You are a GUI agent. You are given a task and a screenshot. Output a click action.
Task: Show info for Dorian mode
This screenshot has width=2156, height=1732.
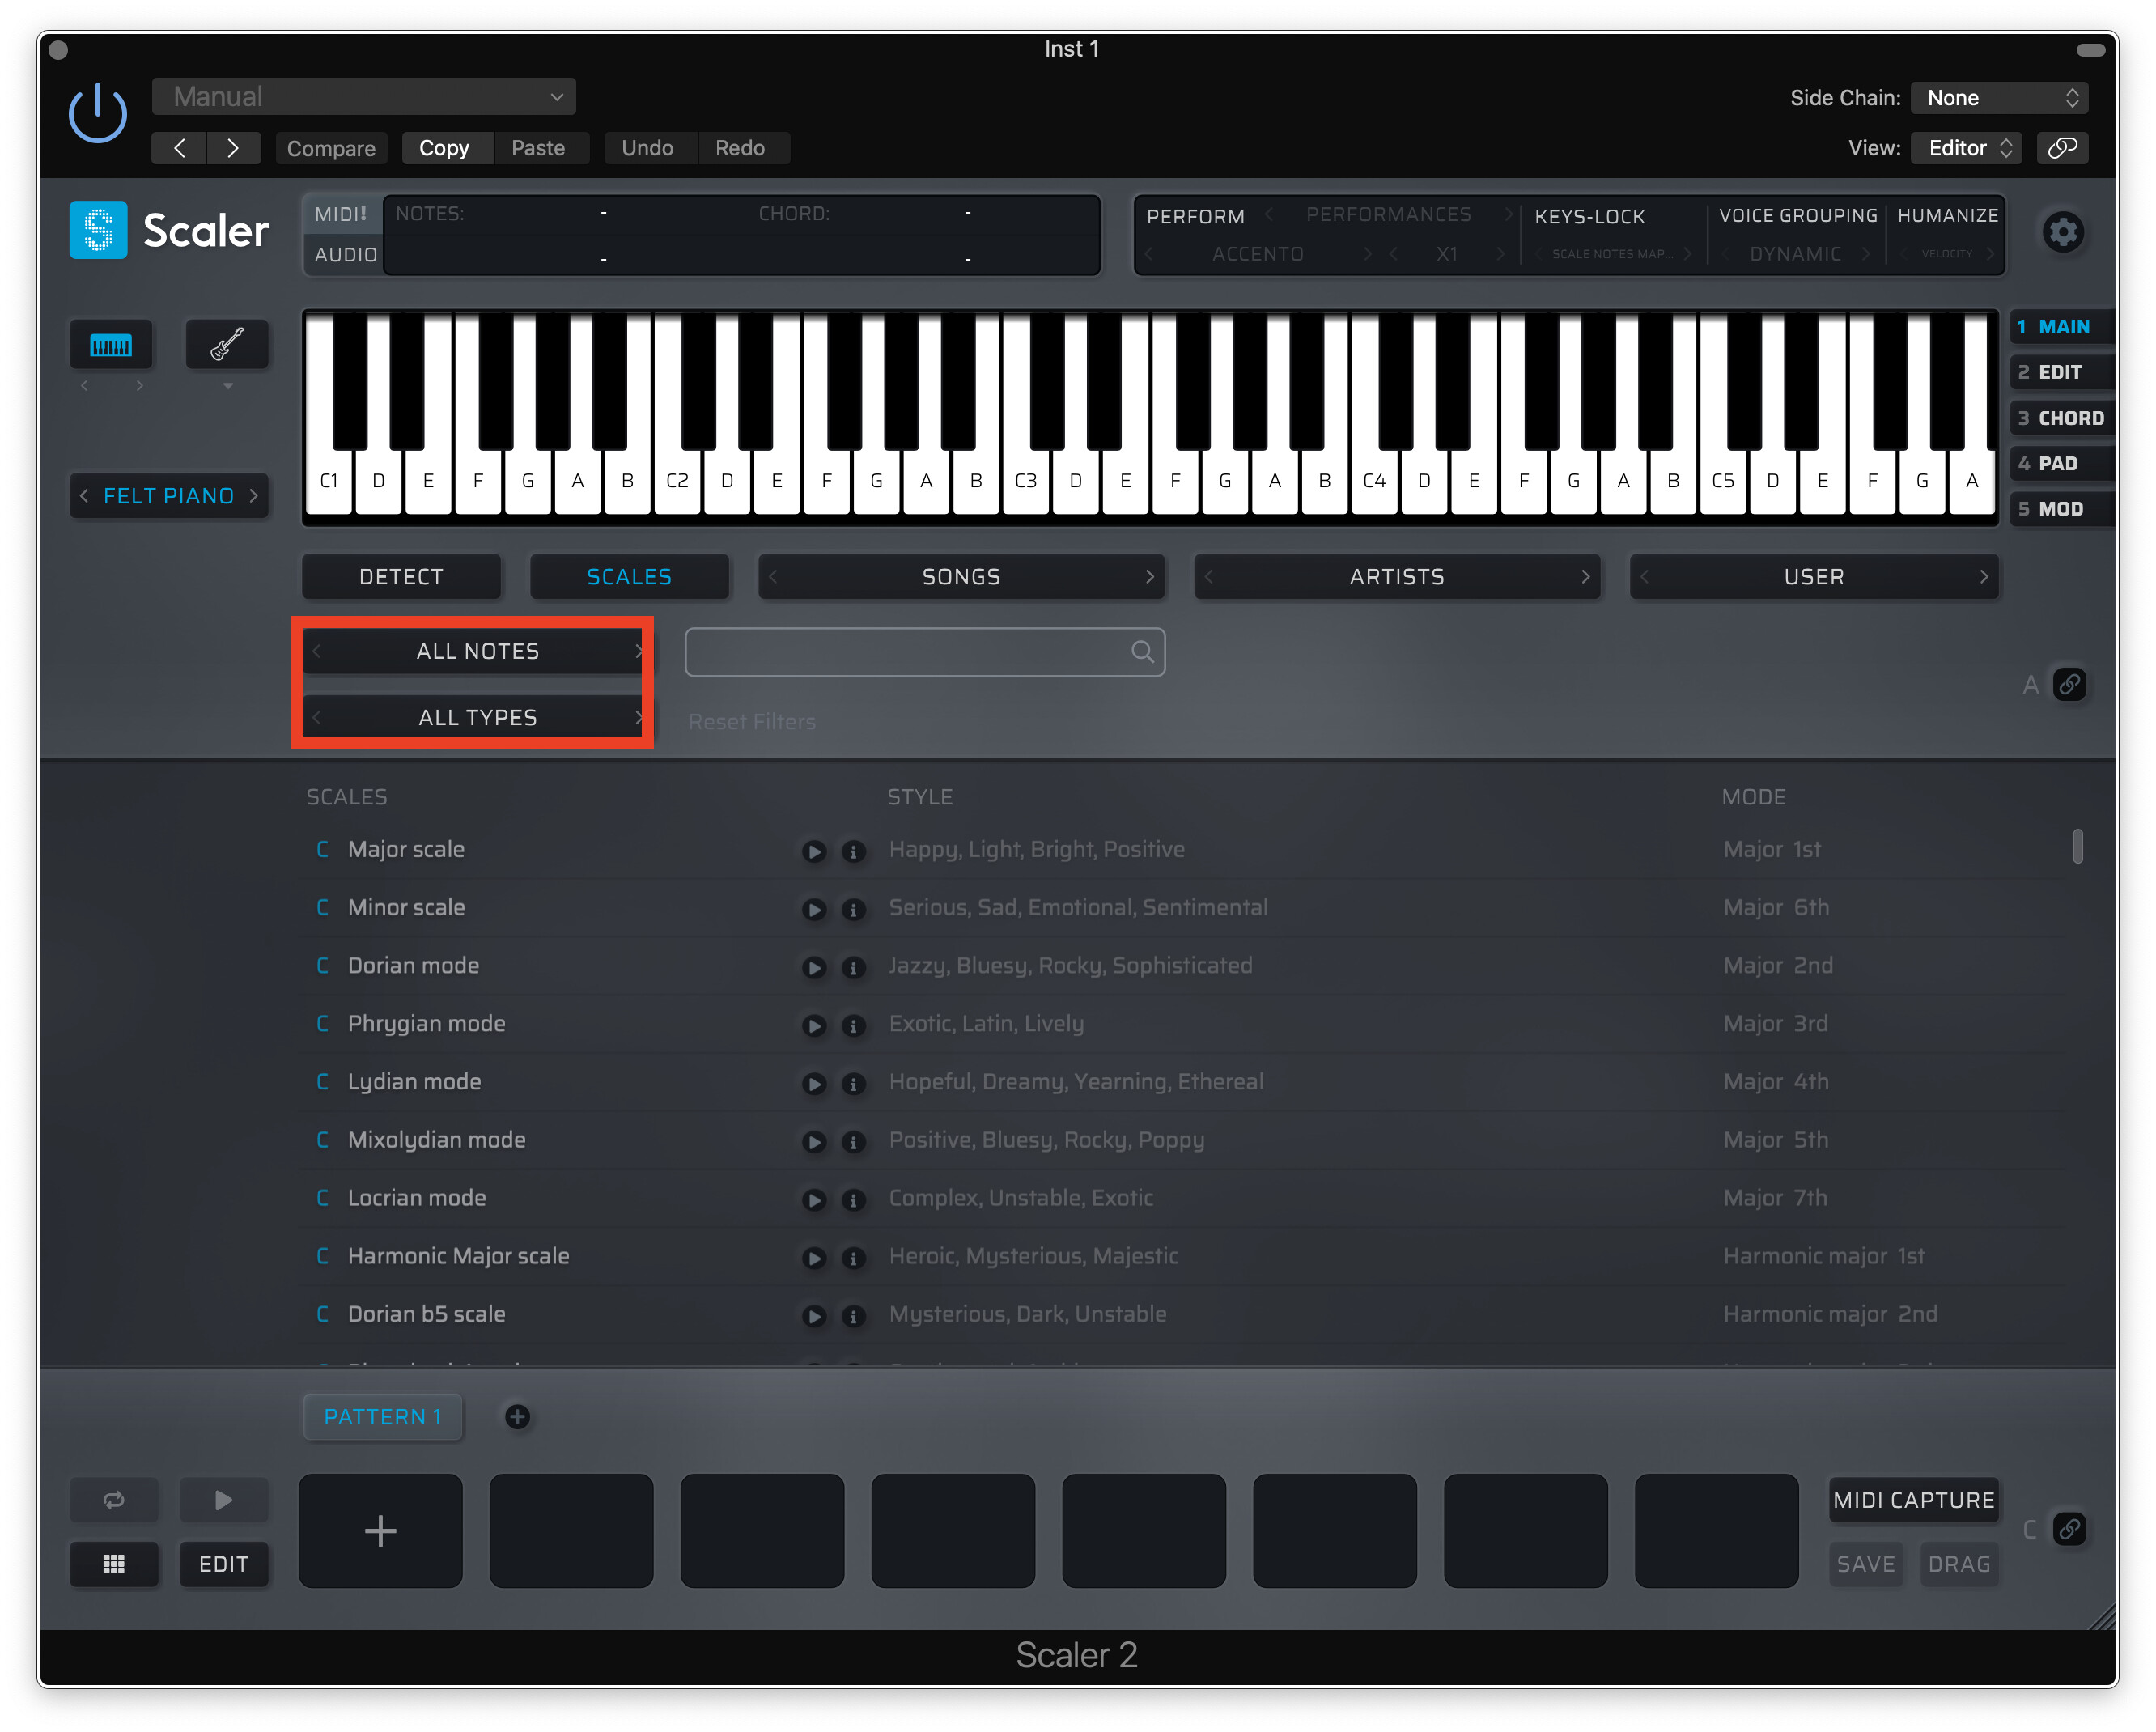coord(853,967)
